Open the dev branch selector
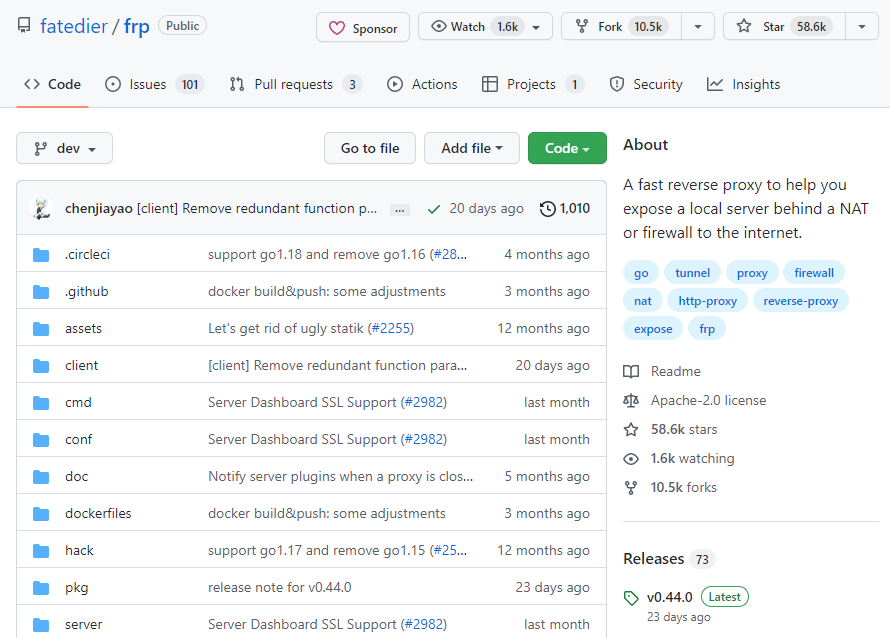 tap(64, 147)
